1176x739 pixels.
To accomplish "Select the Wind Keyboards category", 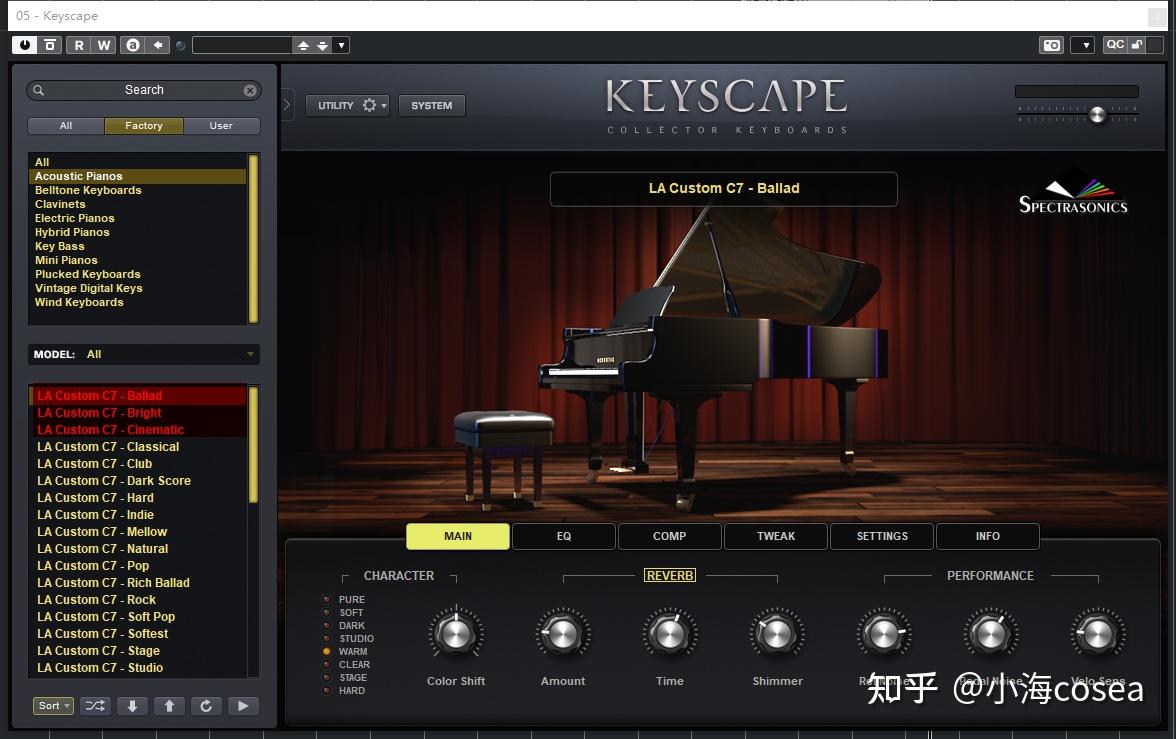I will (137, 302).
